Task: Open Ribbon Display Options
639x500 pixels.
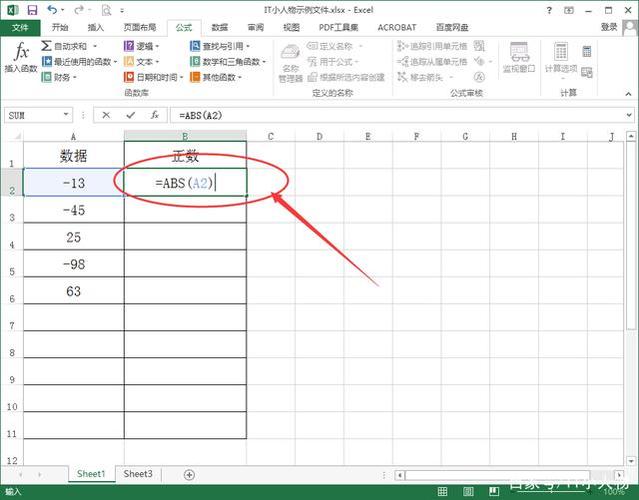Action: click(569, 11)
